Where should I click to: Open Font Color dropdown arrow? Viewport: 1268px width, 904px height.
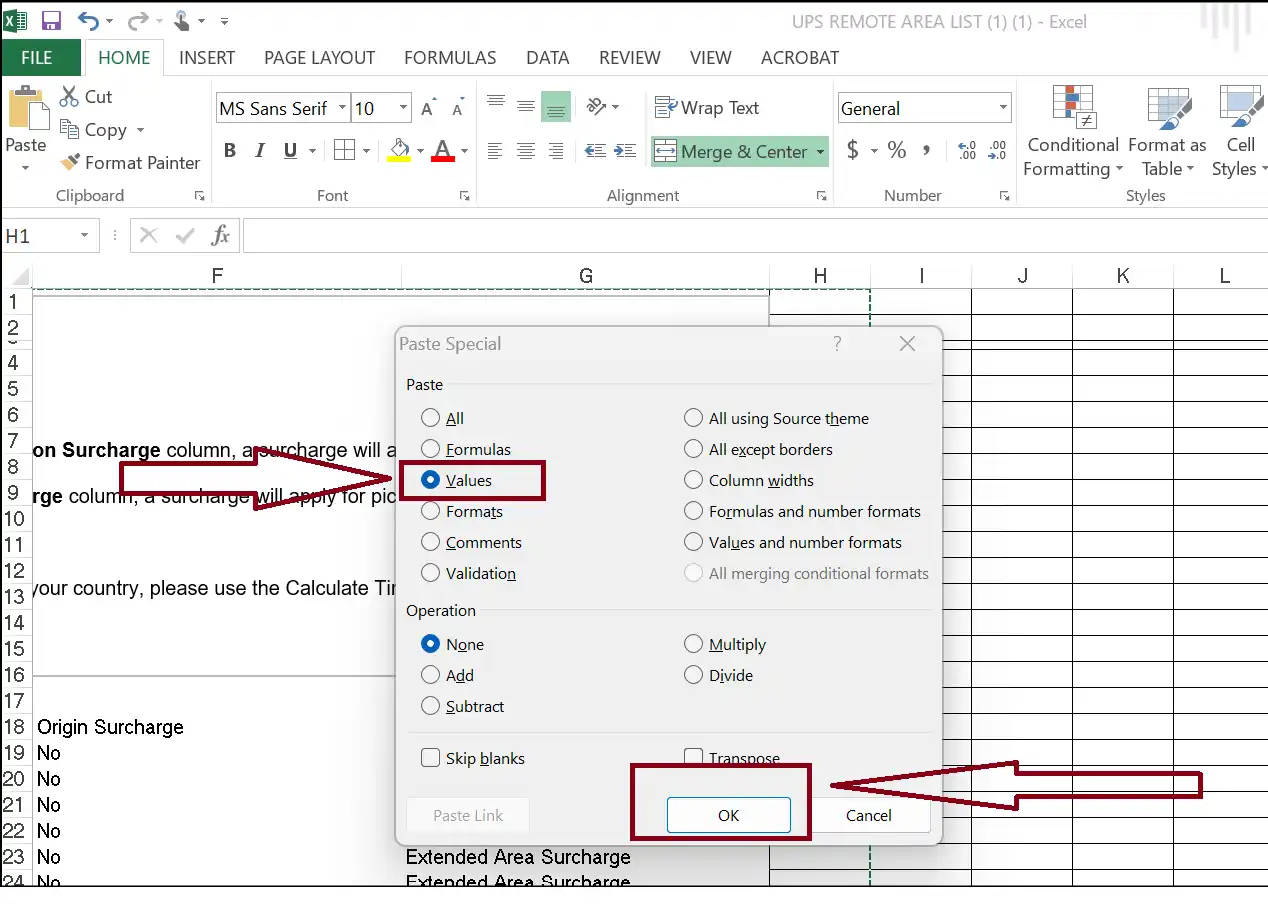[465, 151]
